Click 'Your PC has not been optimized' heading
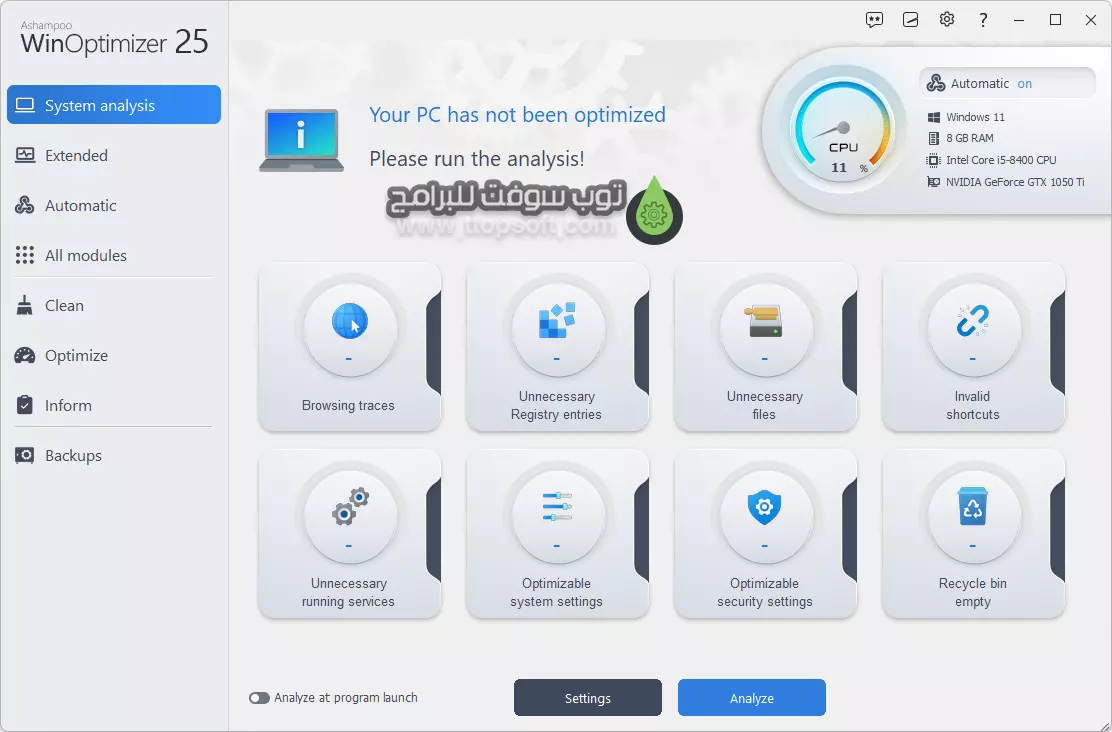Screen dimensions: 1112x732 coord(518,115)
